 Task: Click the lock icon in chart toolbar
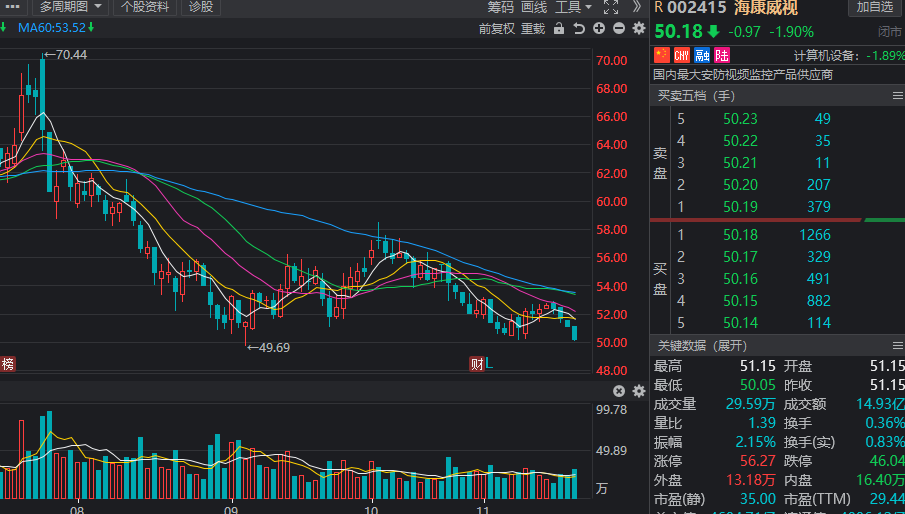point(558,29)
